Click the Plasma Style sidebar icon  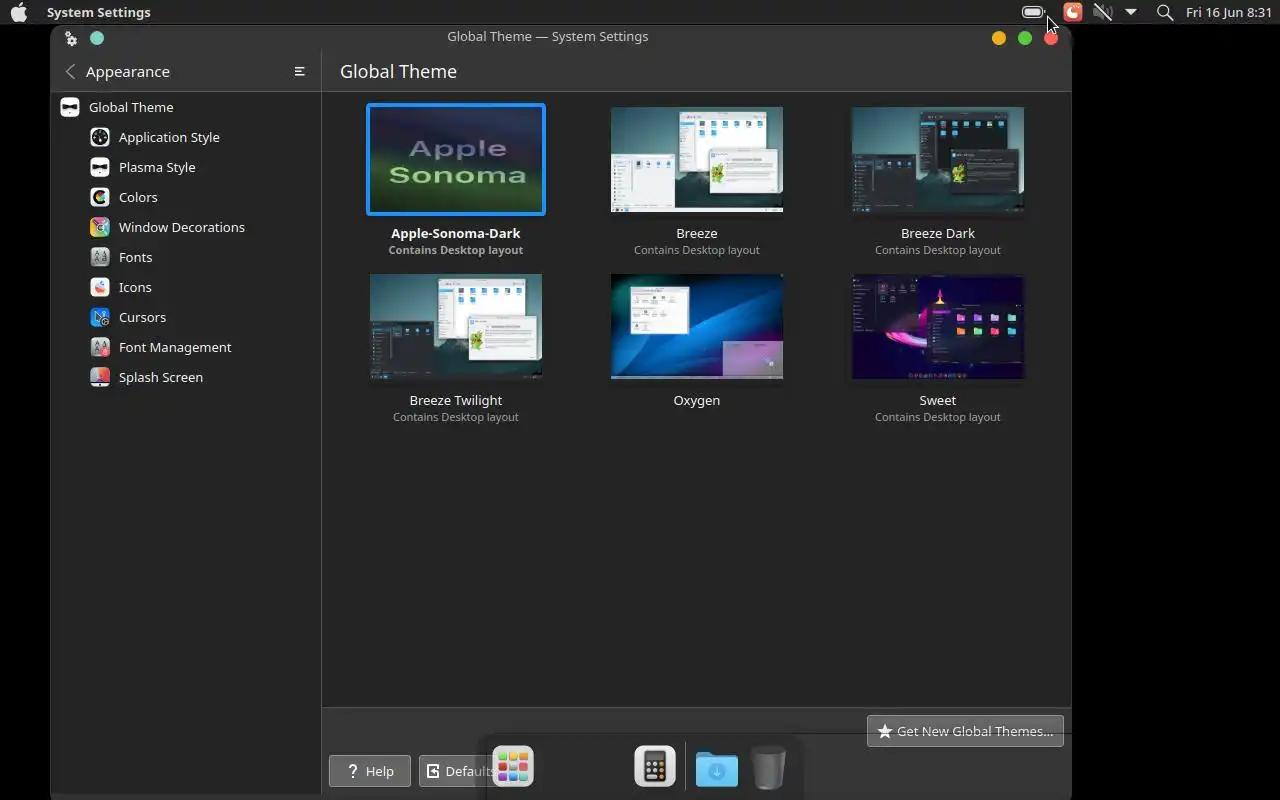click(x=100, y=167)
